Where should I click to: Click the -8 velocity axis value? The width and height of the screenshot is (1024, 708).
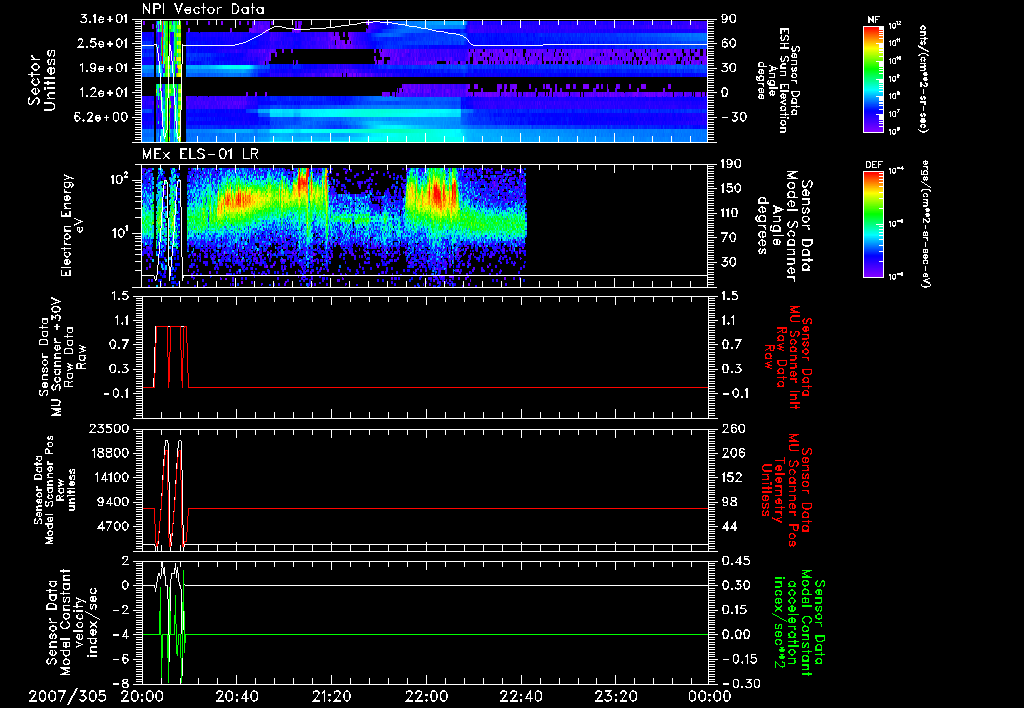click(121, 683)
